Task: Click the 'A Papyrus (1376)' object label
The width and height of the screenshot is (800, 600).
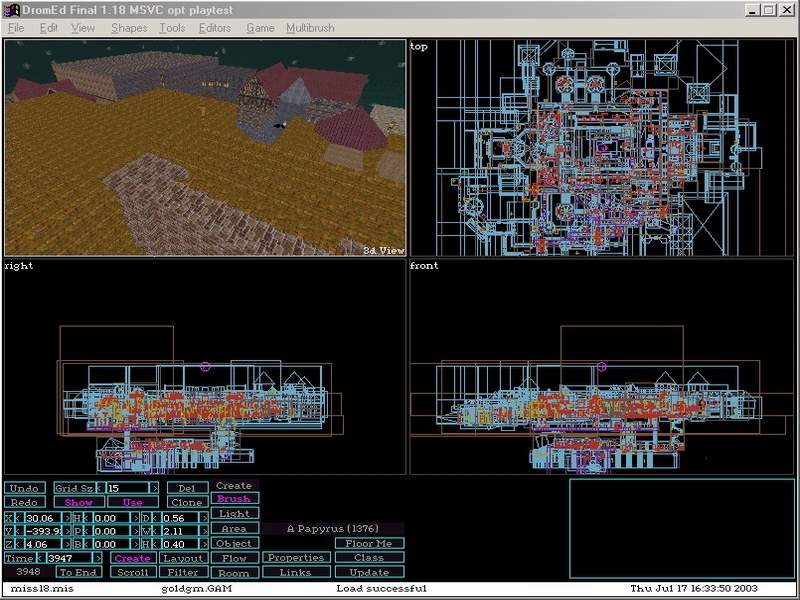Action: coord(333,529)
